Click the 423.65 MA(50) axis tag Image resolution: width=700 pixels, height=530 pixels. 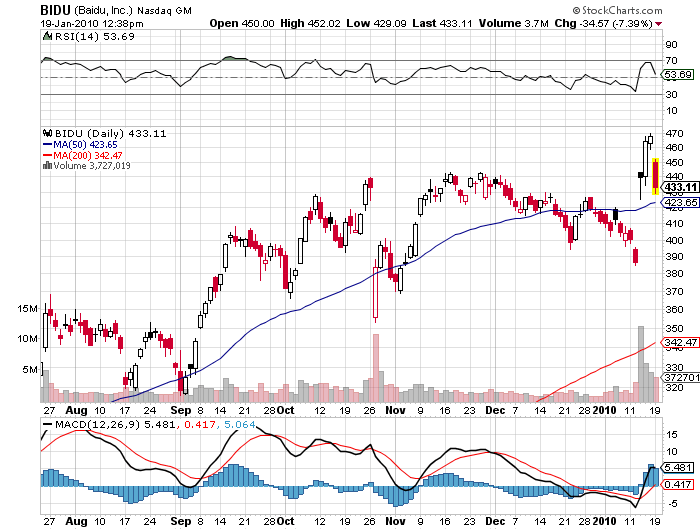(x=680, y=203)
